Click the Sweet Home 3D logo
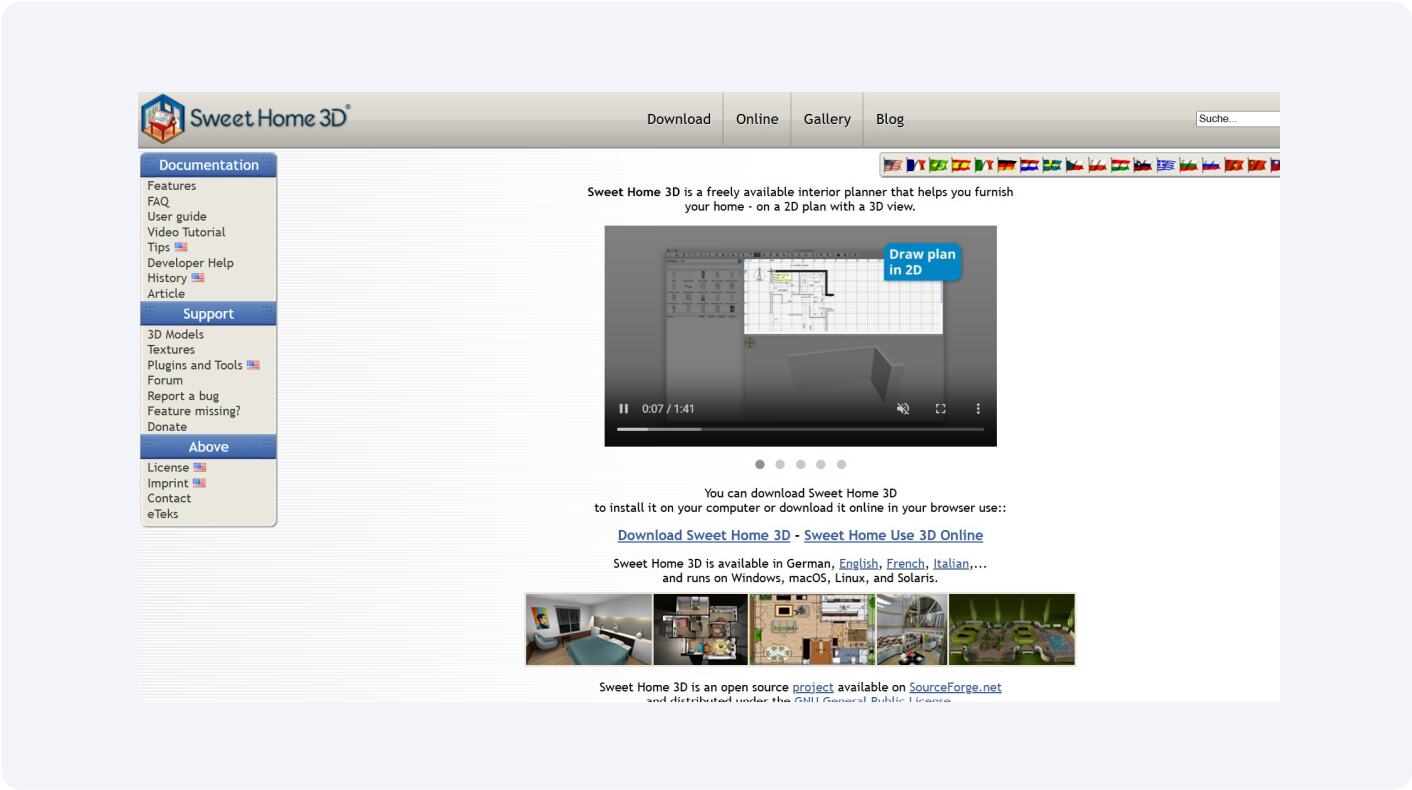This screenshot has height=790, width=1412. click(245, 119)
